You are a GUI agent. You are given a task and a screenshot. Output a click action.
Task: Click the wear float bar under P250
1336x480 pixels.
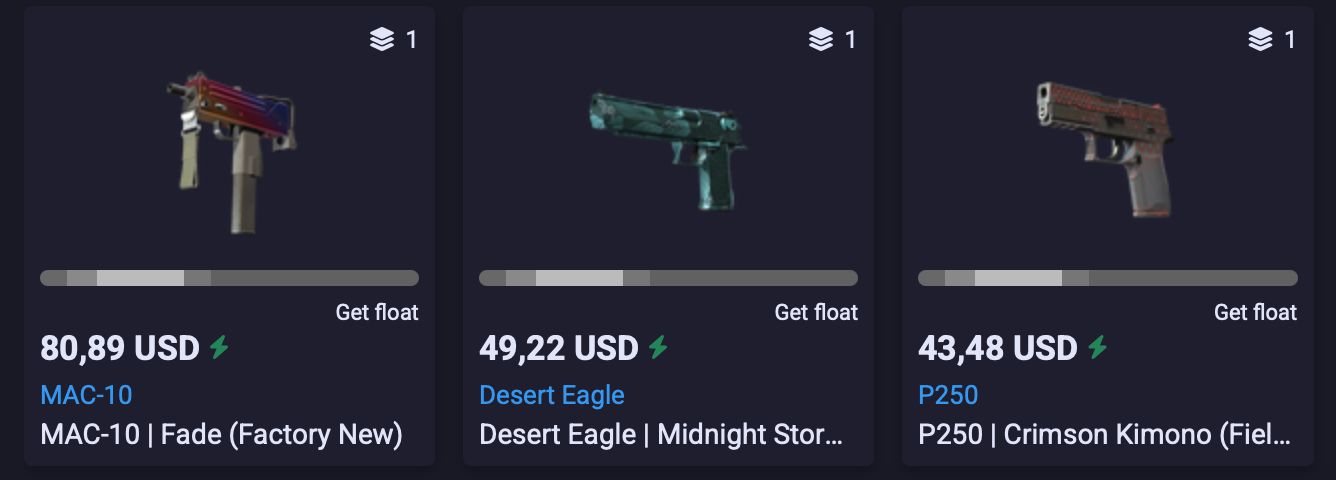click(1108, 278)
